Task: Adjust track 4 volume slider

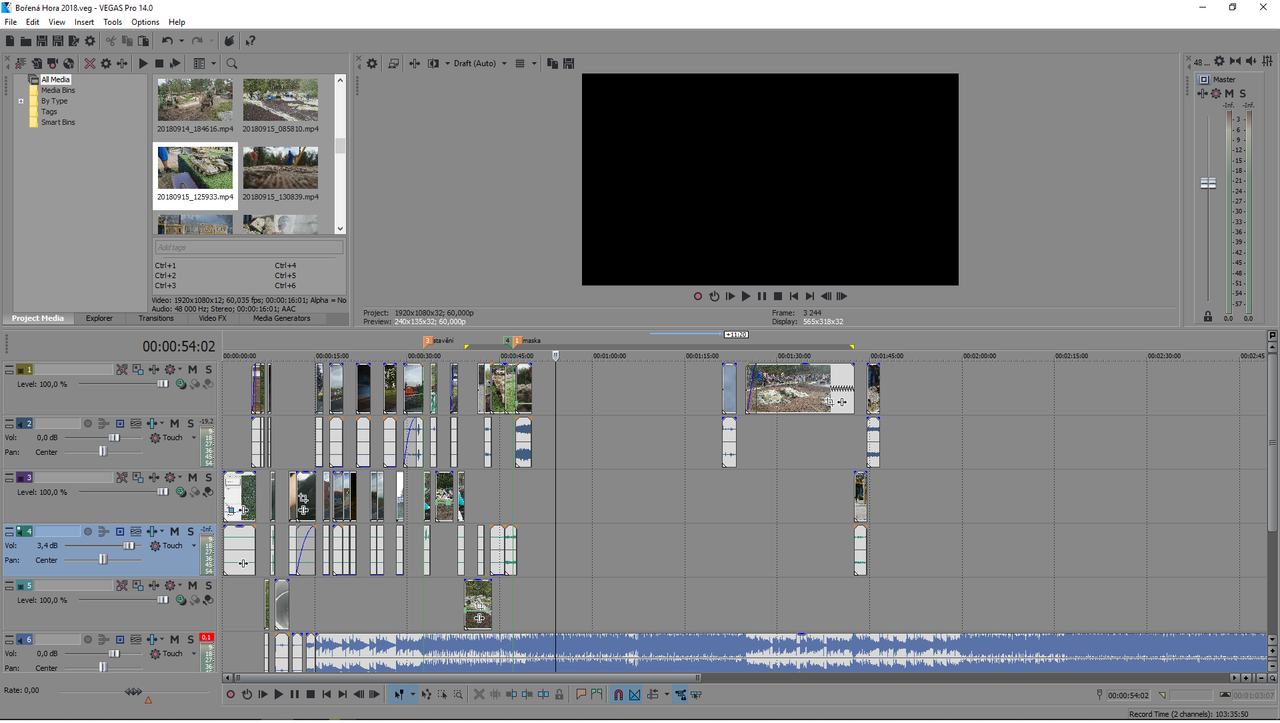Action: click(129, 546)
